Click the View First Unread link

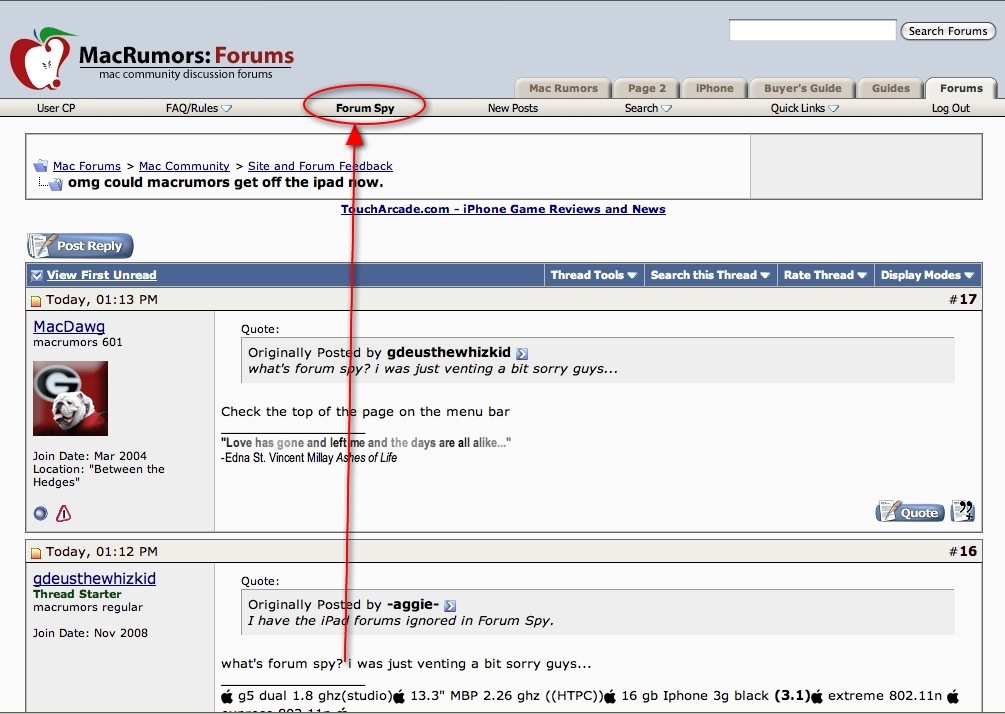click(x=101, y=275)
